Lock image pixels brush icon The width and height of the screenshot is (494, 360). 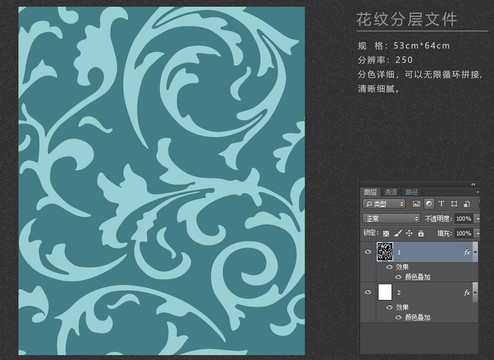[x=397, y=233]
